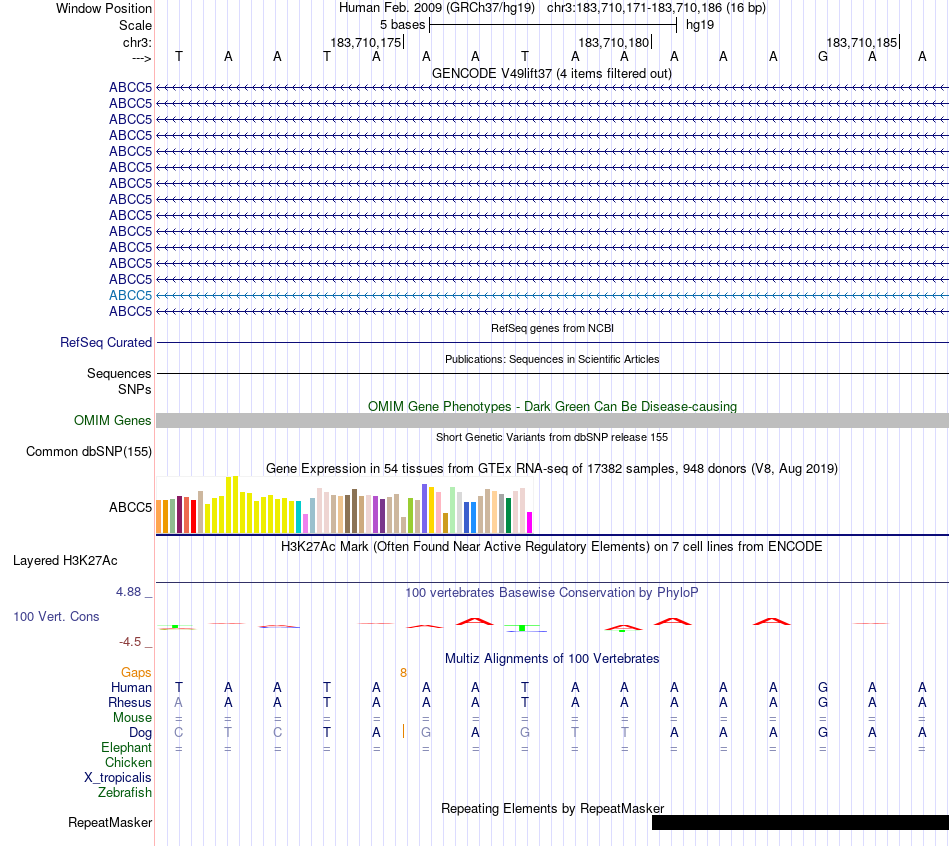Click the Sequences track label
The image size is (950, 846).
click(119, 373)
